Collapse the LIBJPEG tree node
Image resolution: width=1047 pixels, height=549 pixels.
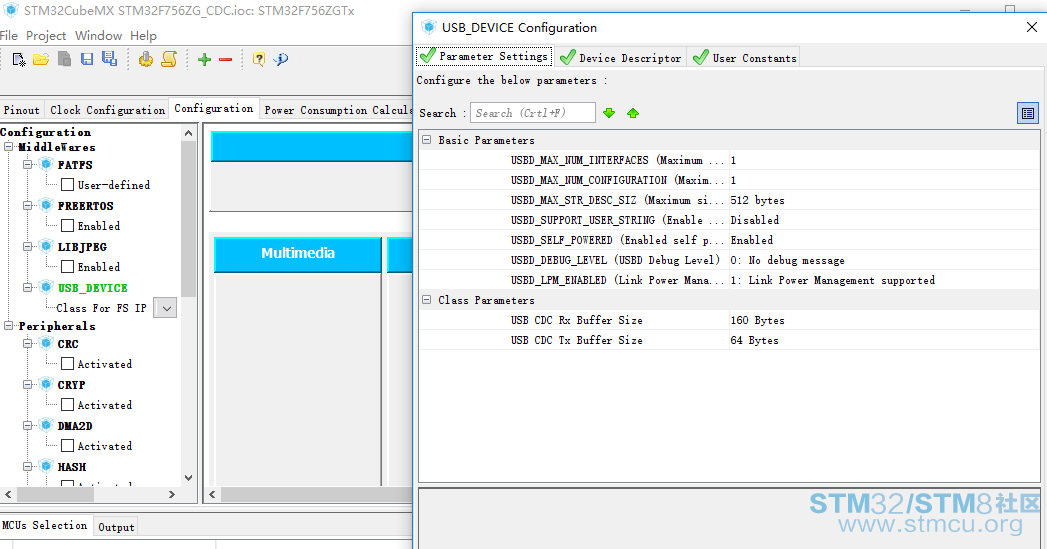[x=28, y=246]
